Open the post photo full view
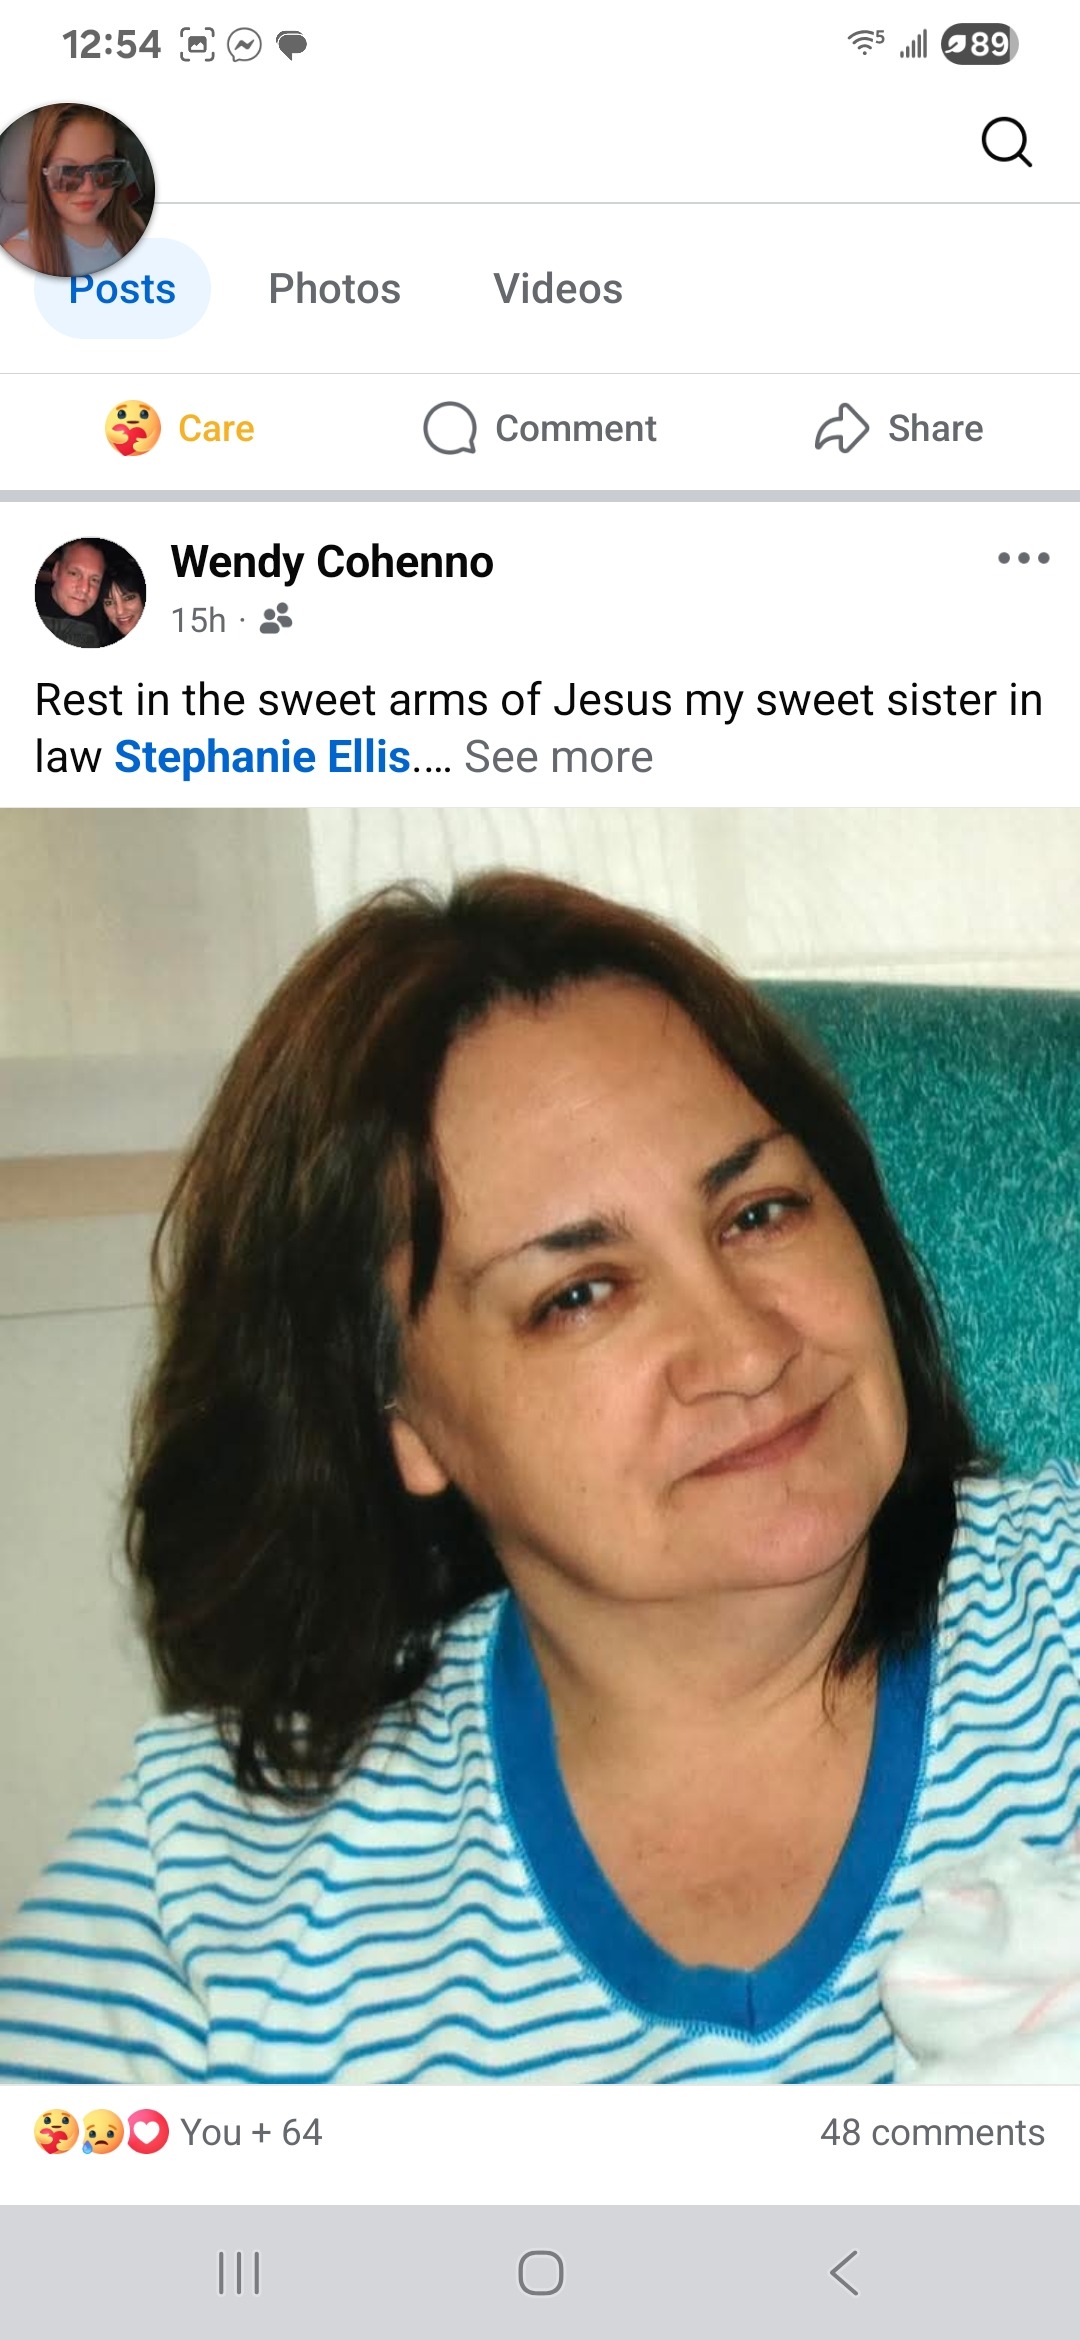 pyautogui.click(x=540, y=1445)
